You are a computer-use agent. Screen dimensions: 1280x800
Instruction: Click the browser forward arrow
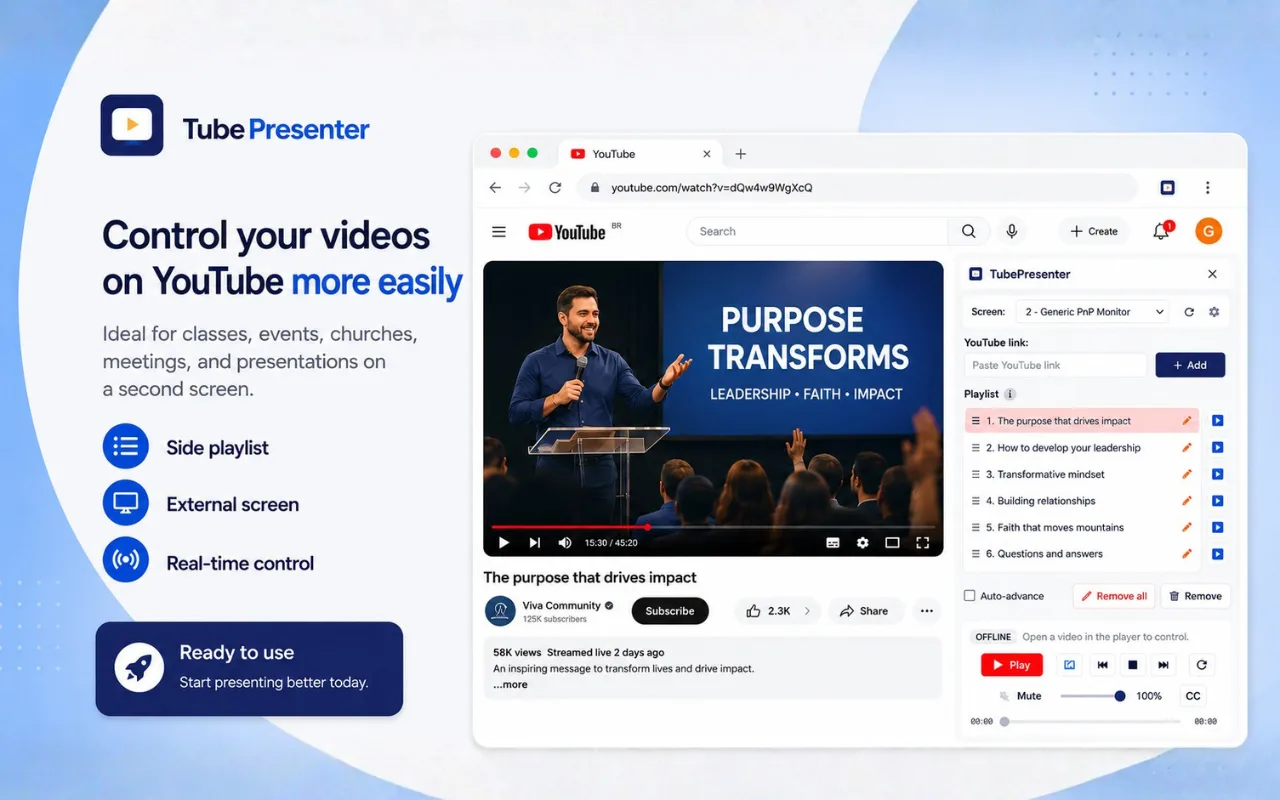524,187
